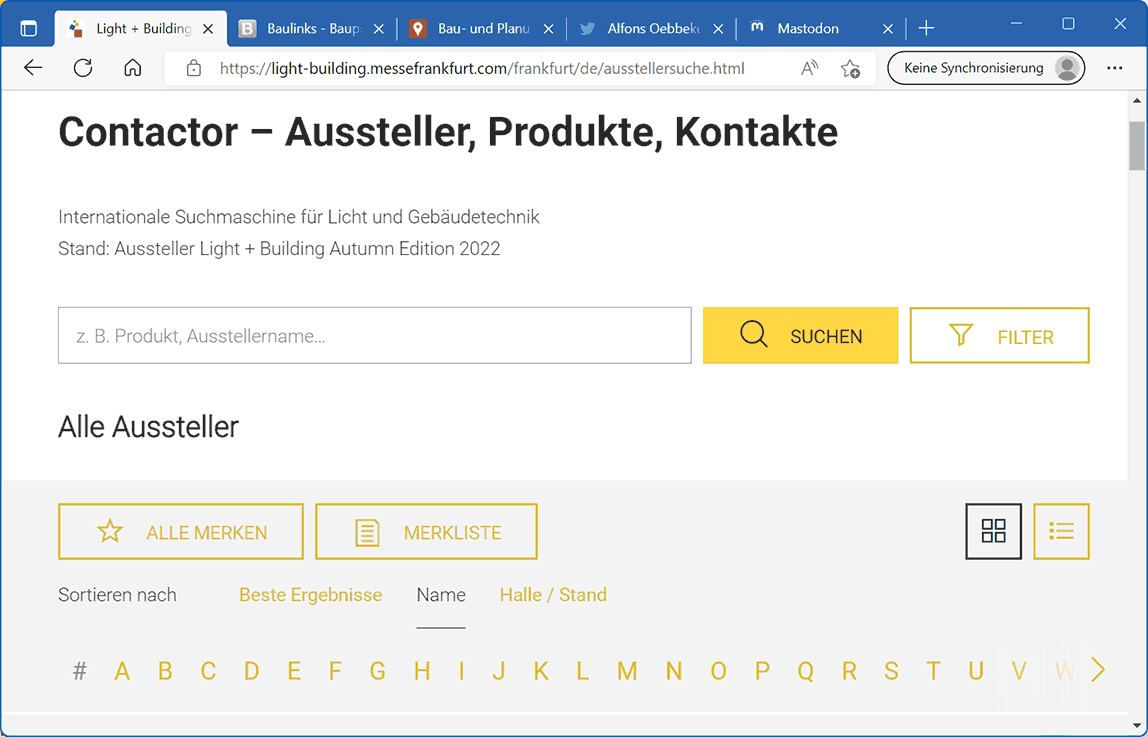Filter exhibitors by letter I

tap(461, 670)
